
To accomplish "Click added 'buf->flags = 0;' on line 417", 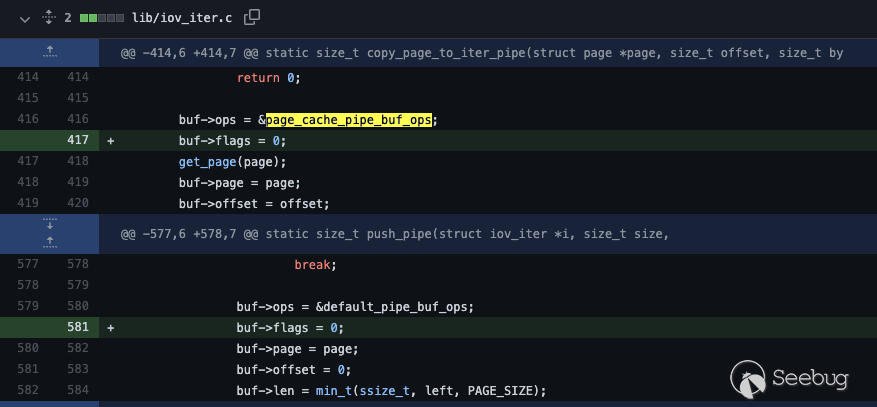I will click(232, 141).
